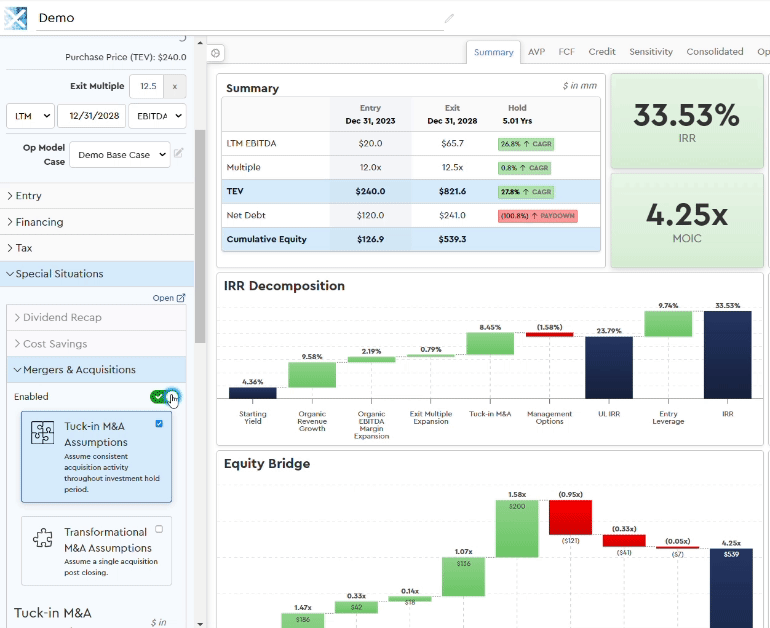Click the pencil icon beside Demo title
The width and height of the screenshot is (770, 628).
449,18
